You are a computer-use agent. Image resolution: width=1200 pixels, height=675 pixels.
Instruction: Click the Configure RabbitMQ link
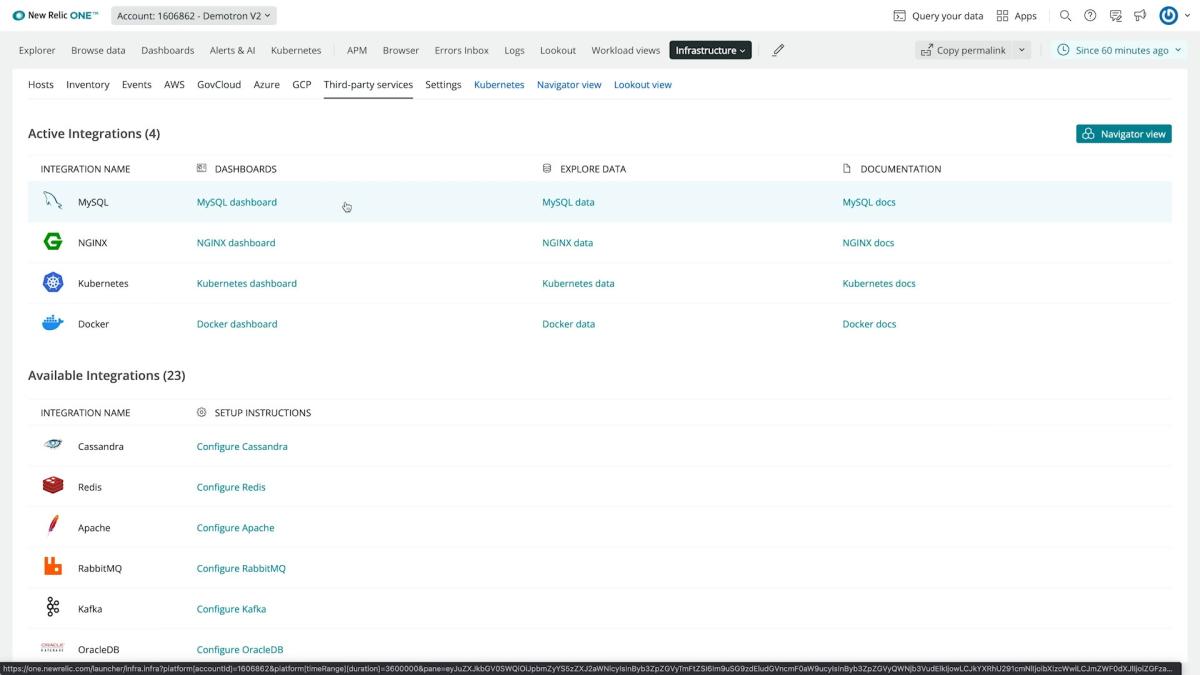pos(241,568)
